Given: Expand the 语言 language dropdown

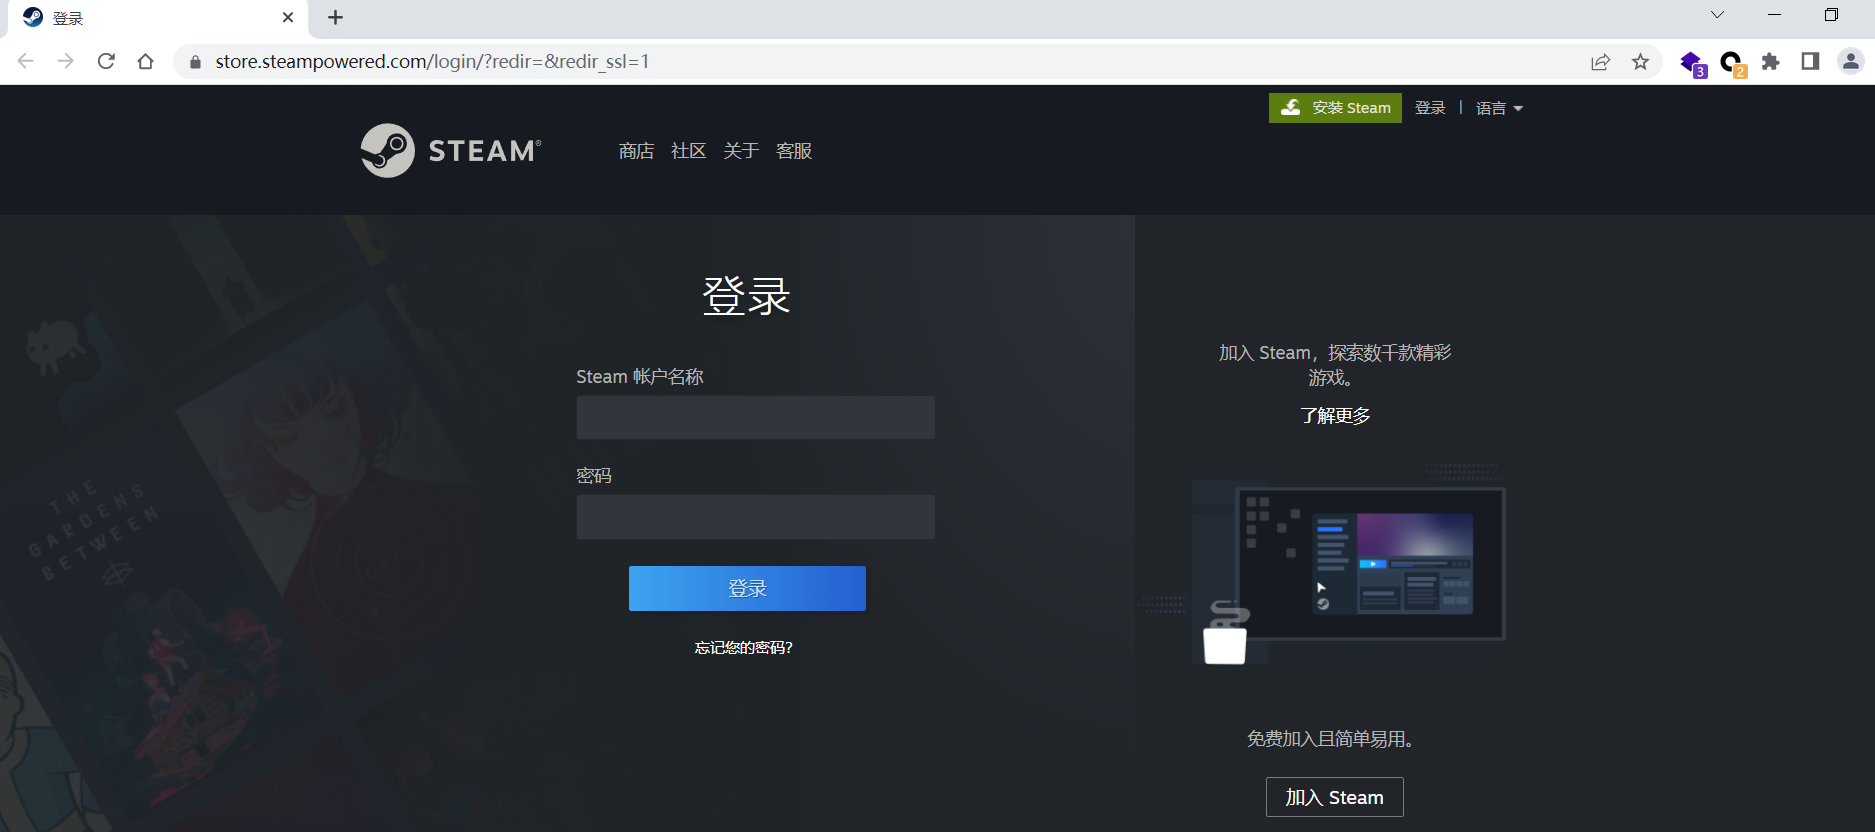Looking at the screenshot, I should click(x=1499, y=108).
